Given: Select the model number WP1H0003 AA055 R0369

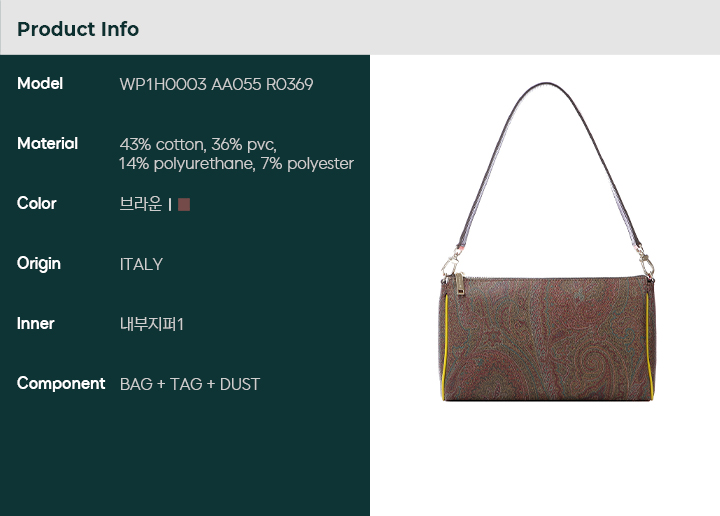Looking at the screenshot, I should coord(216,84).
